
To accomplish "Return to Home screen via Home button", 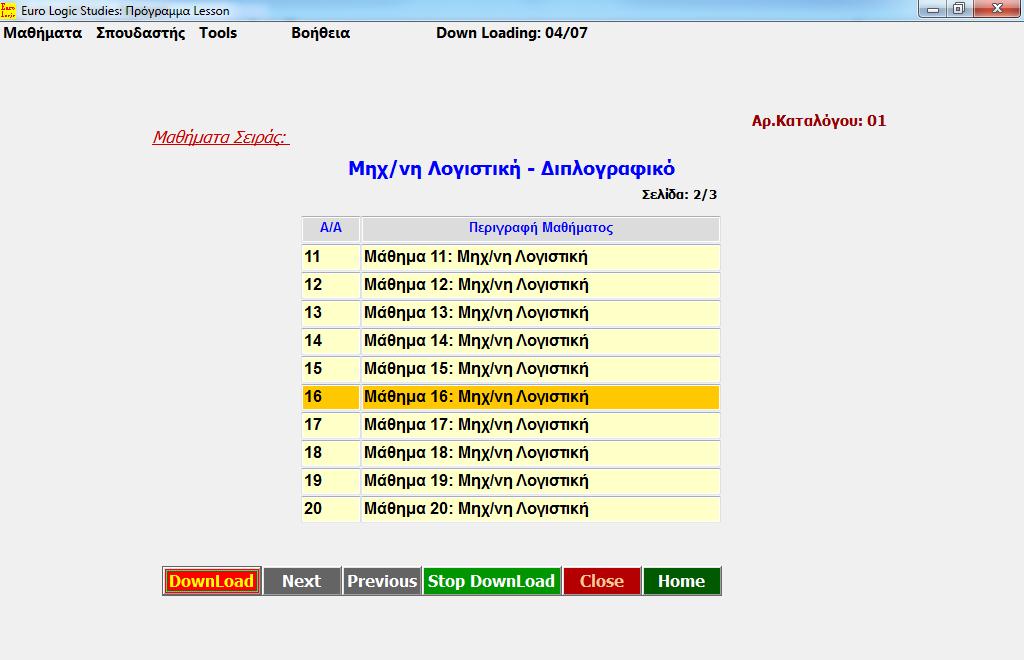I will [x=682, y=581].
